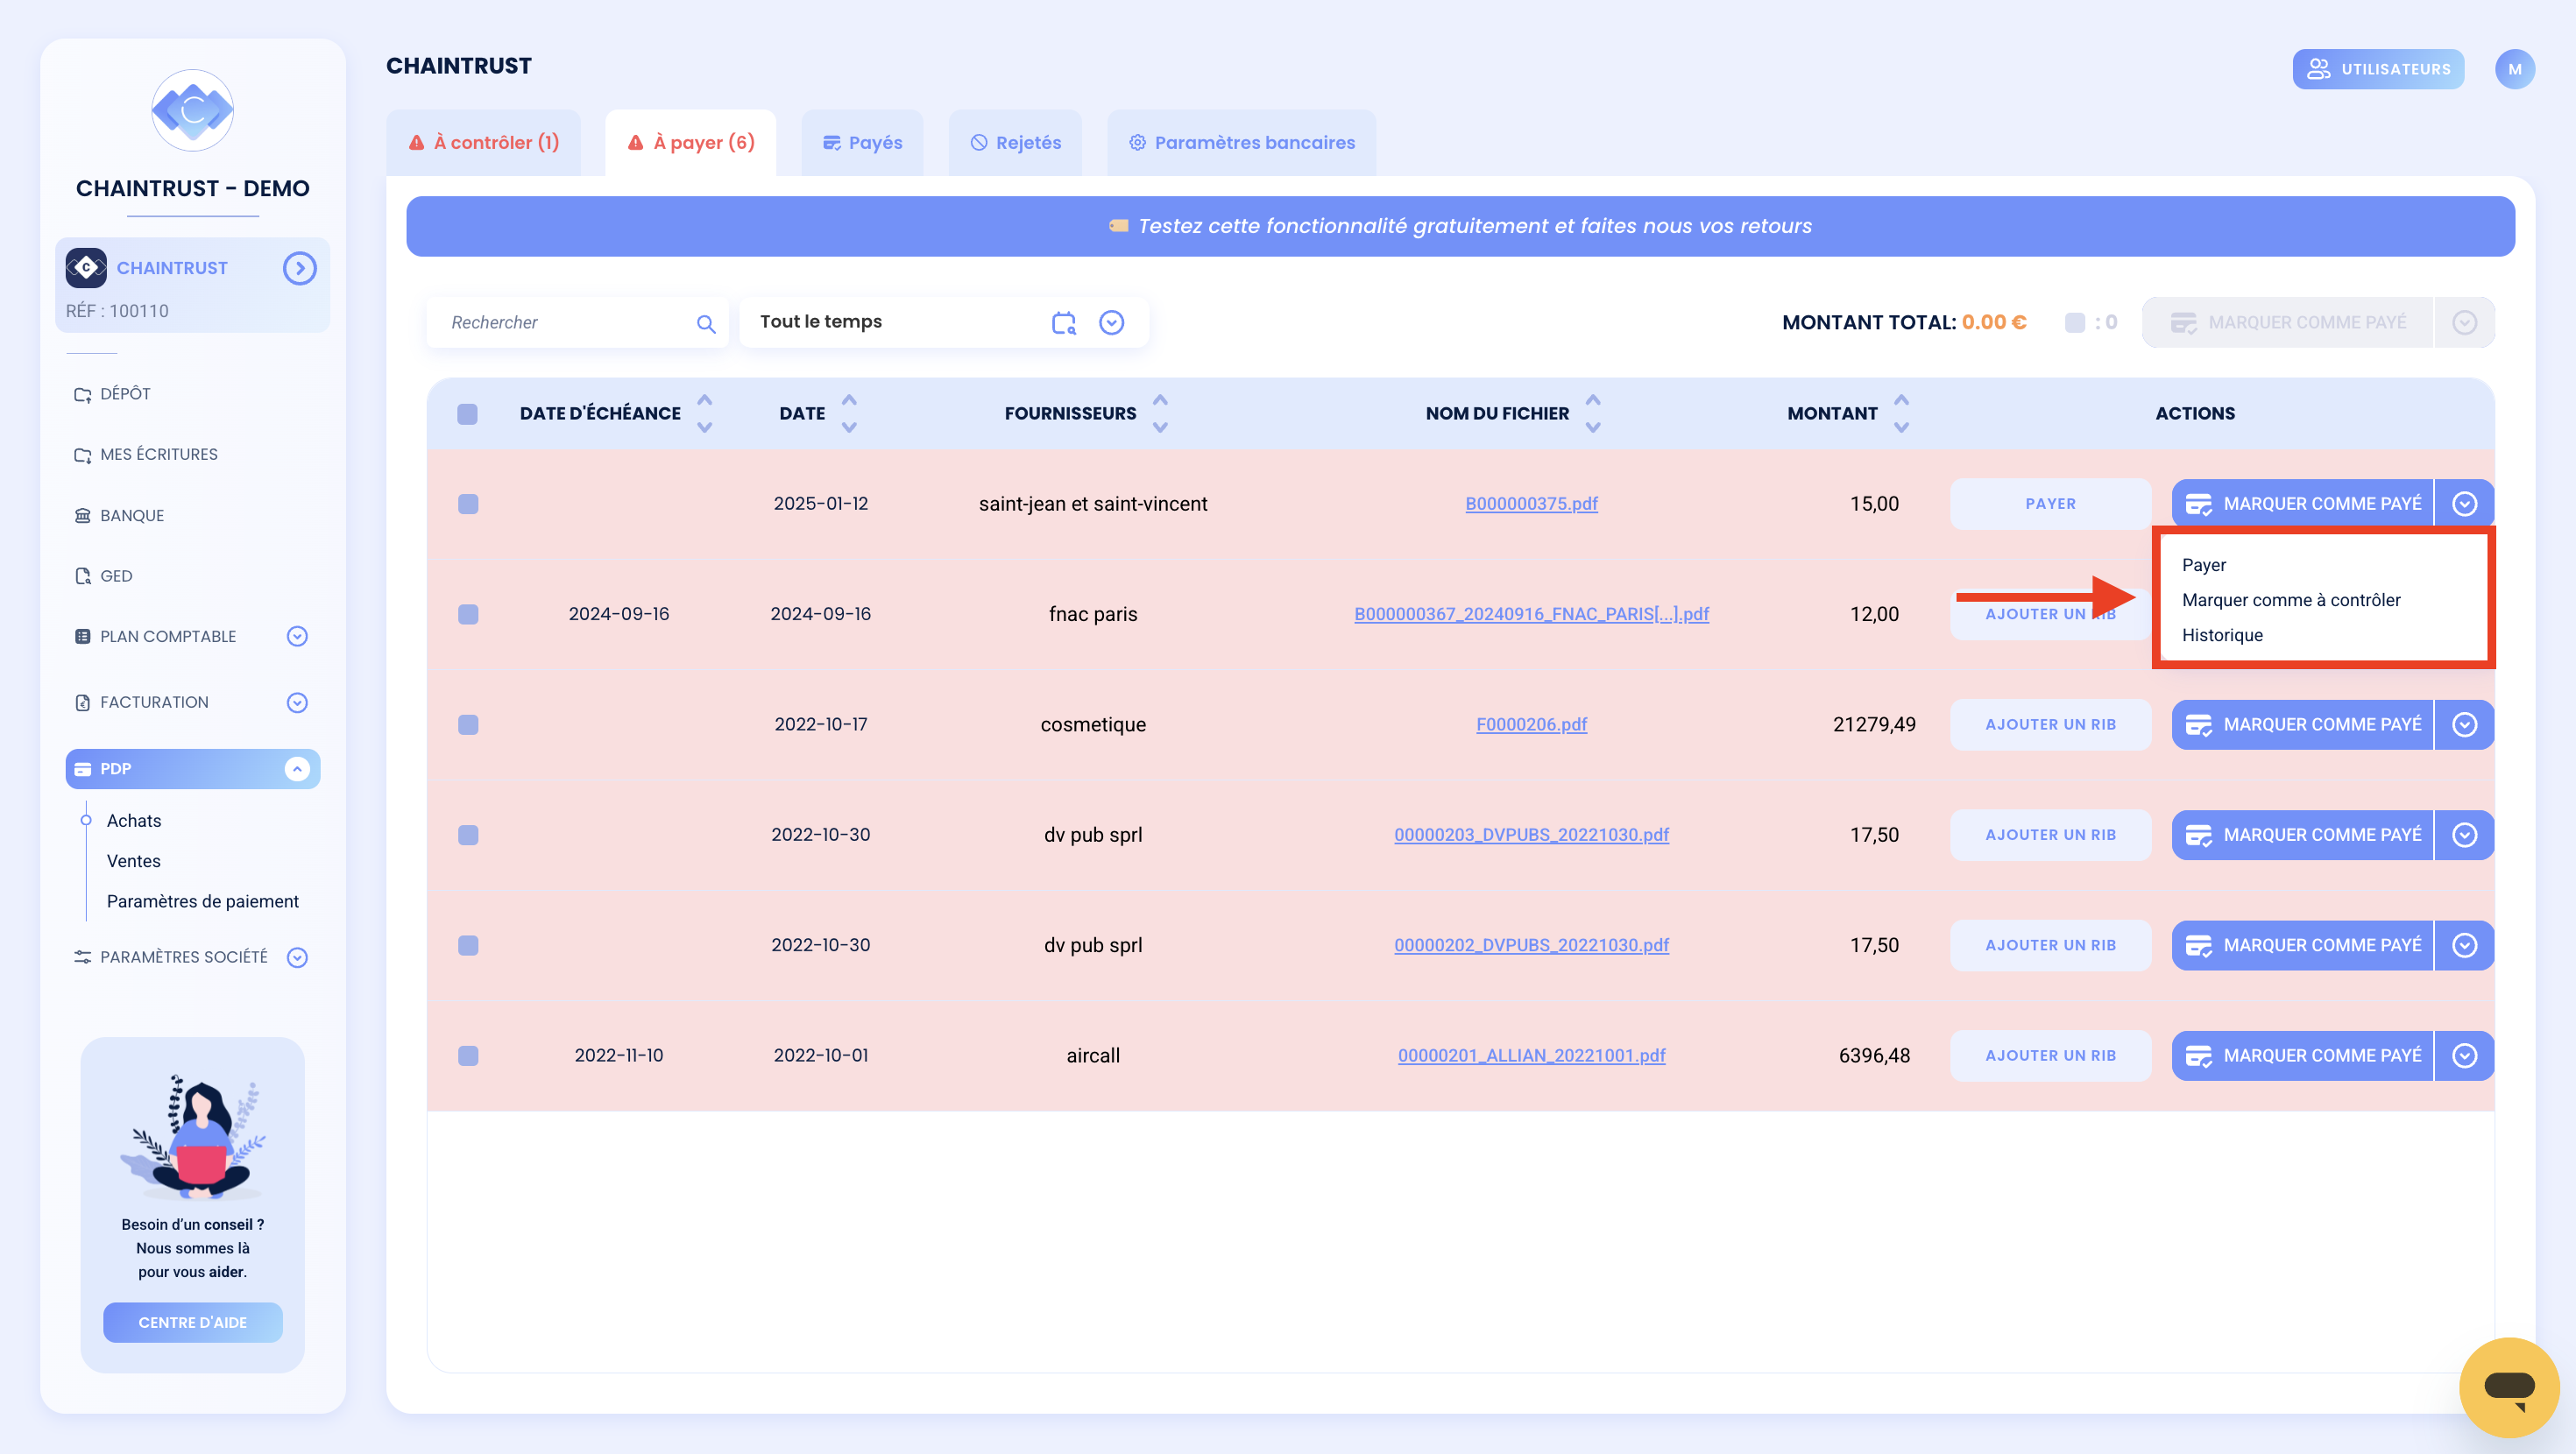This screenshot has height=1454, width=2576.
Task: Open GED in the sidebar
Action: click(x=103, y=576)
